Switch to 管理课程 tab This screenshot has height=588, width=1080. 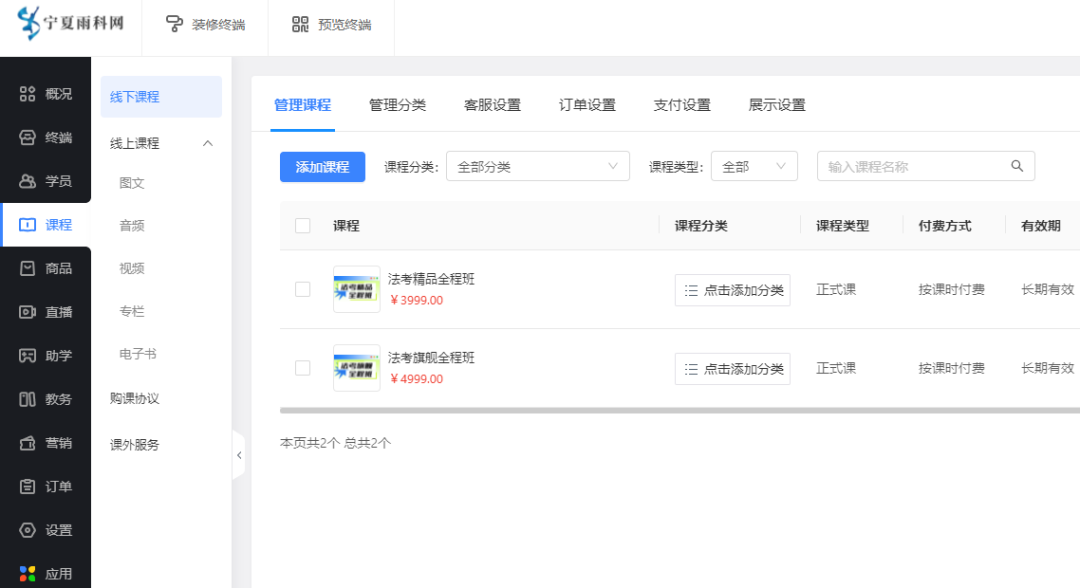pos(302,105)
